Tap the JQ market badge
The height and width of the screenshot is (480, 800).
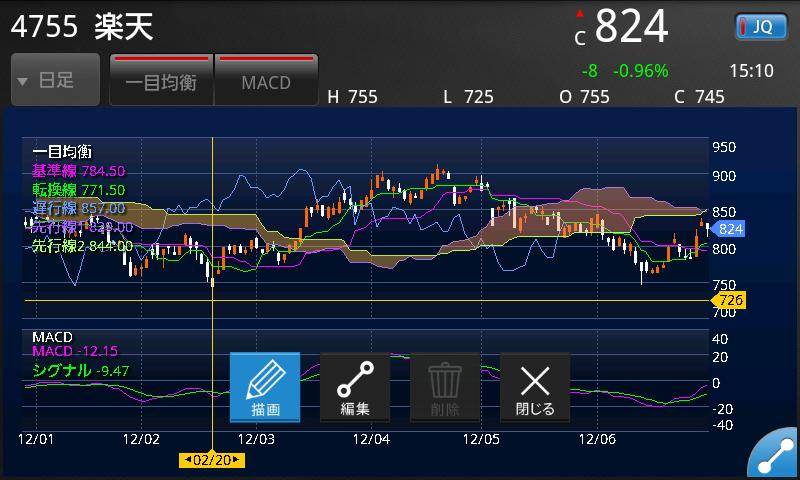pos(761,27)
